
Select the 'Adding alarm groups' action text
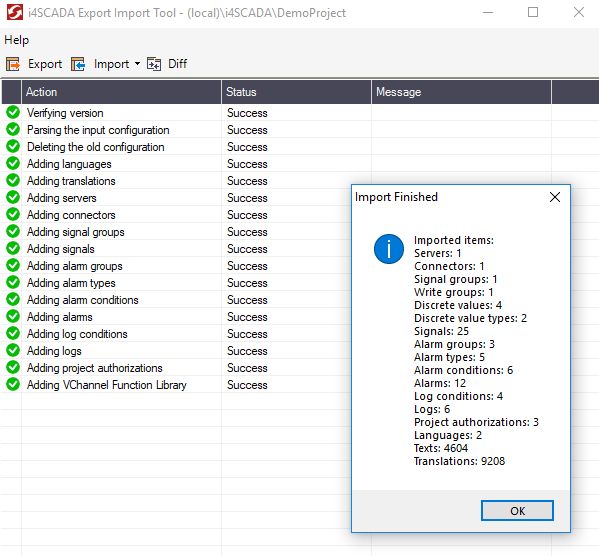click(x=74, y=266)
